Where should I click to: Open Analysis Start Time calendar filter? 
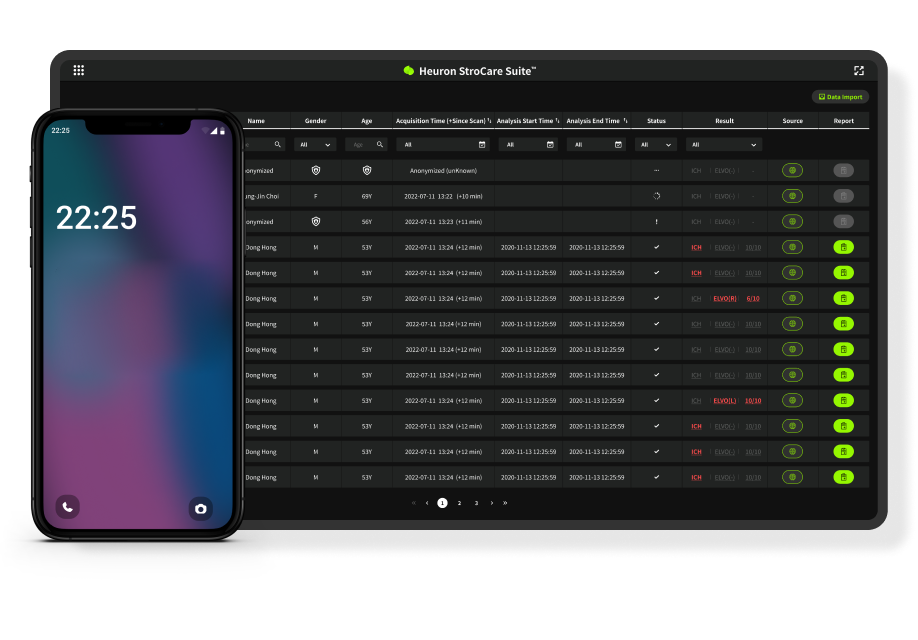coord(550,145)
